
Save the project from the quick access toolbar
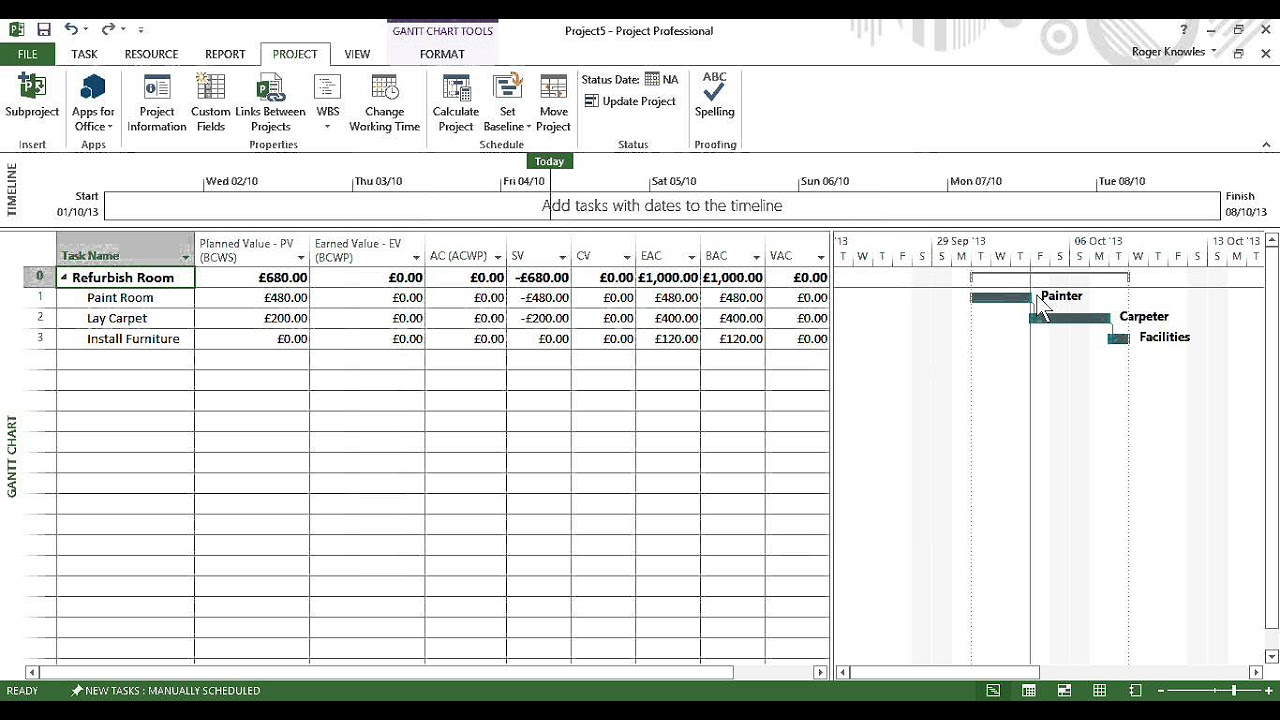(x=43, y=30)
